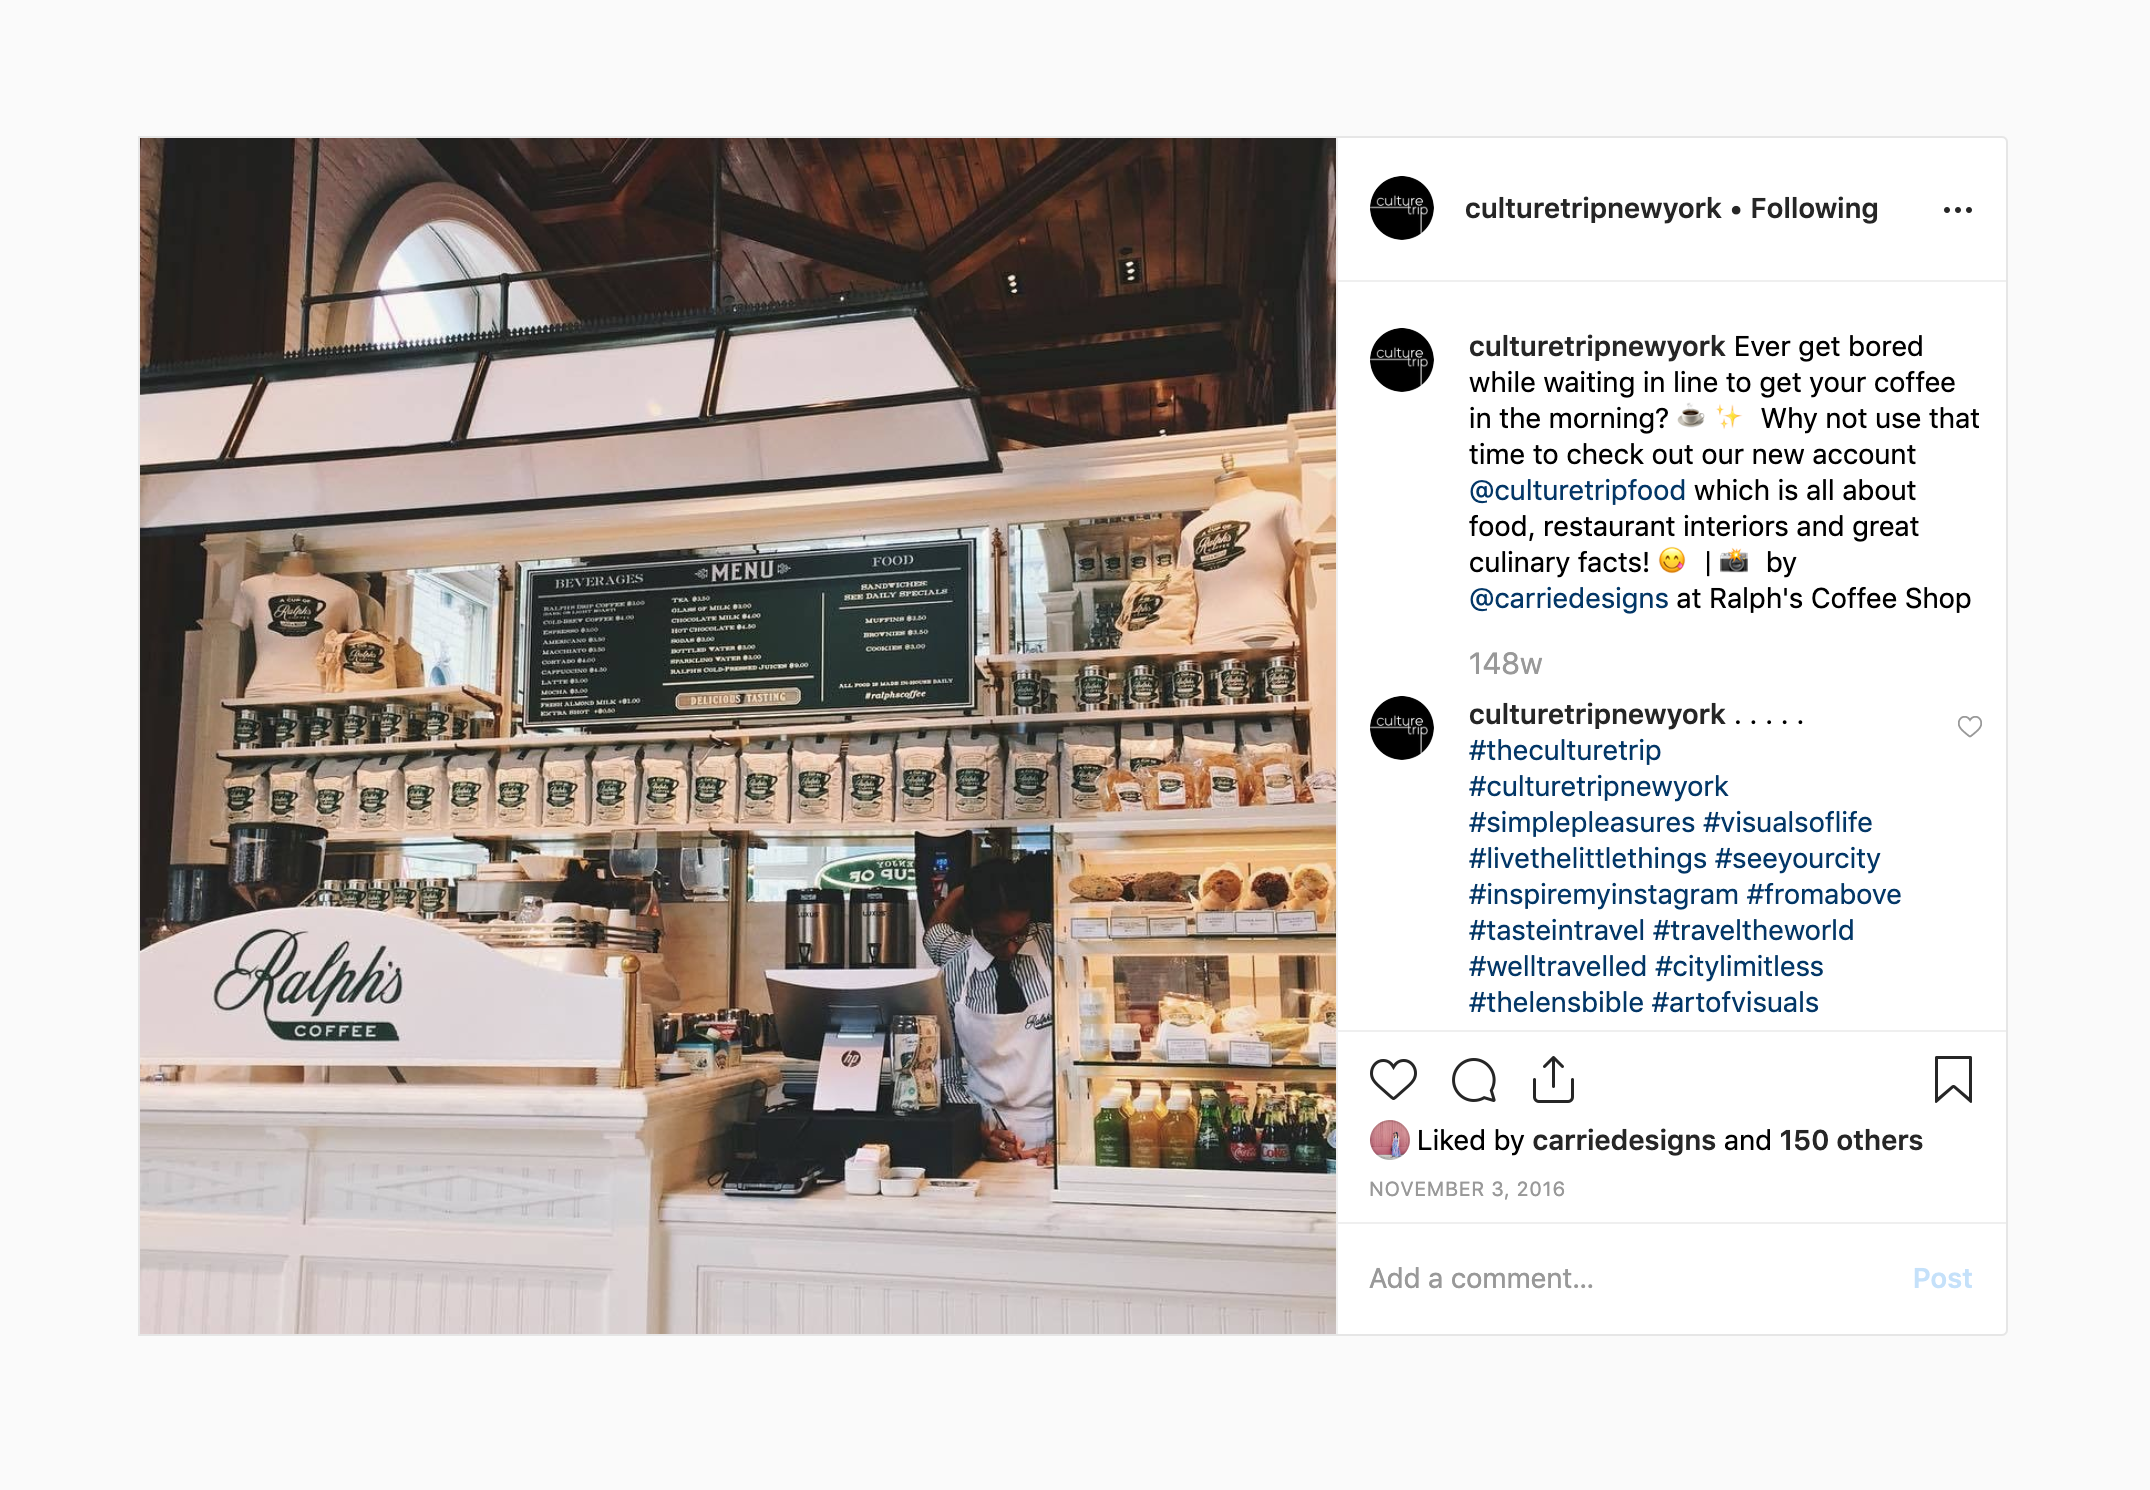
Task: Click avatar beside the hashtag comment
Action: click(1401, 728)
